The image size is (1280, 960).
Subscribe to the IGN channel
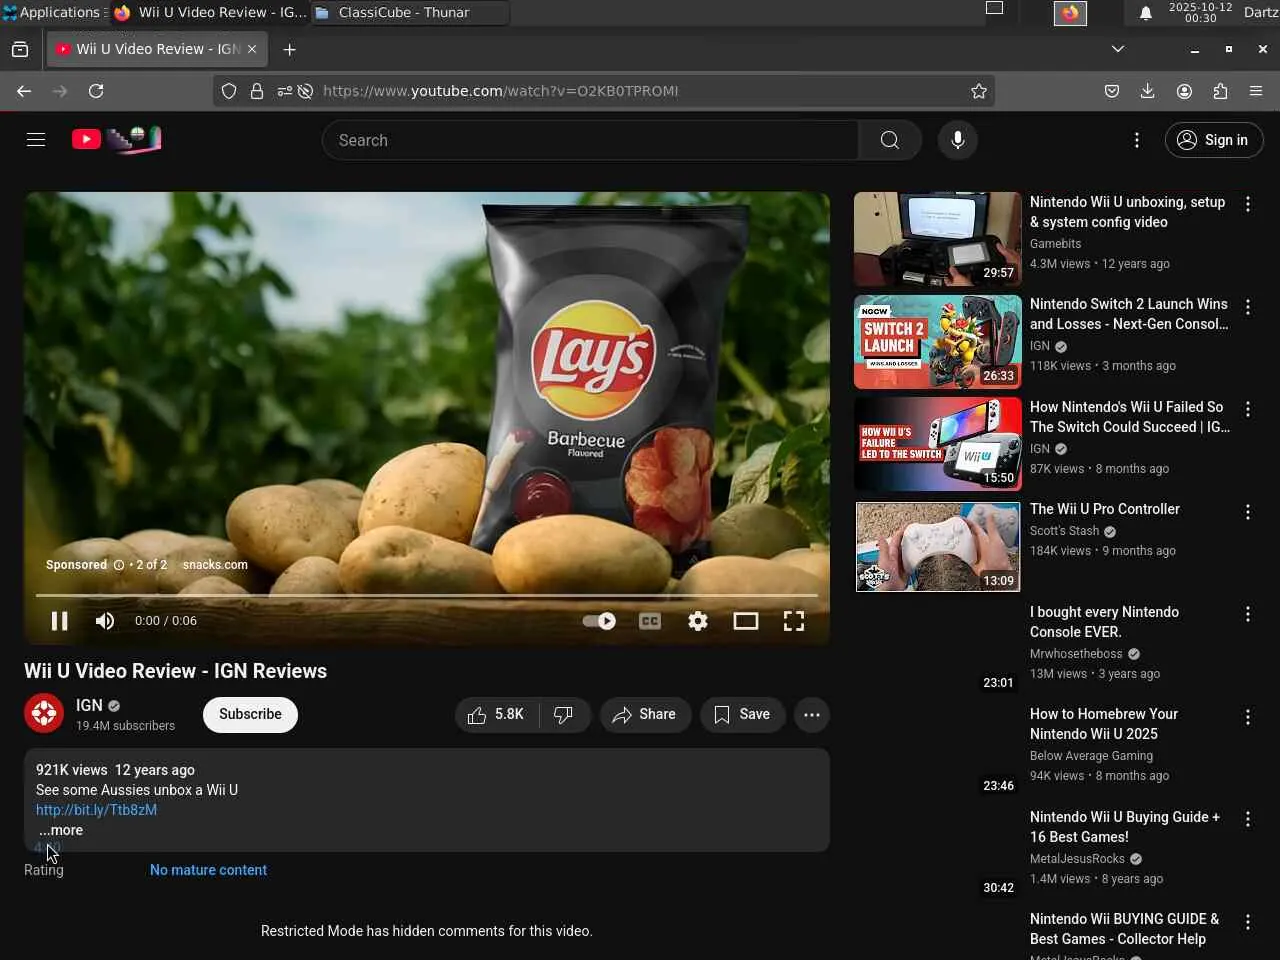pyautogui.click(x=250, y=714)
